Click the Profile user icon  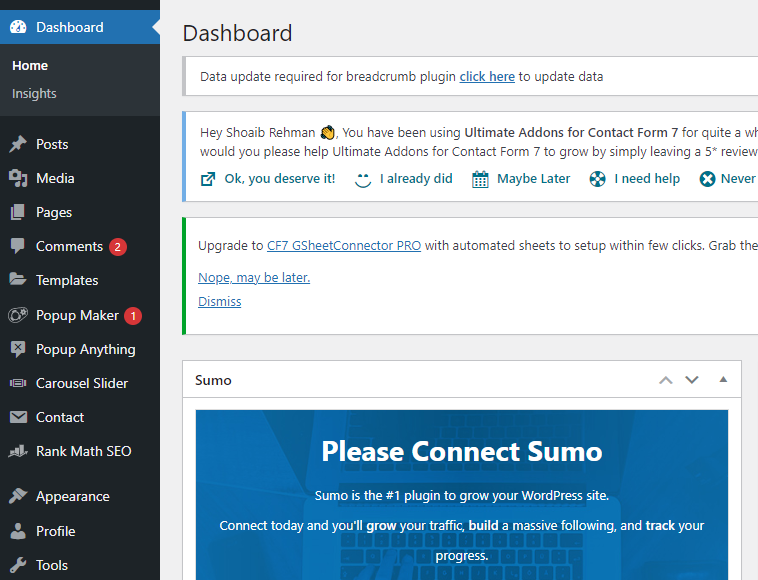tap(18, 531)
